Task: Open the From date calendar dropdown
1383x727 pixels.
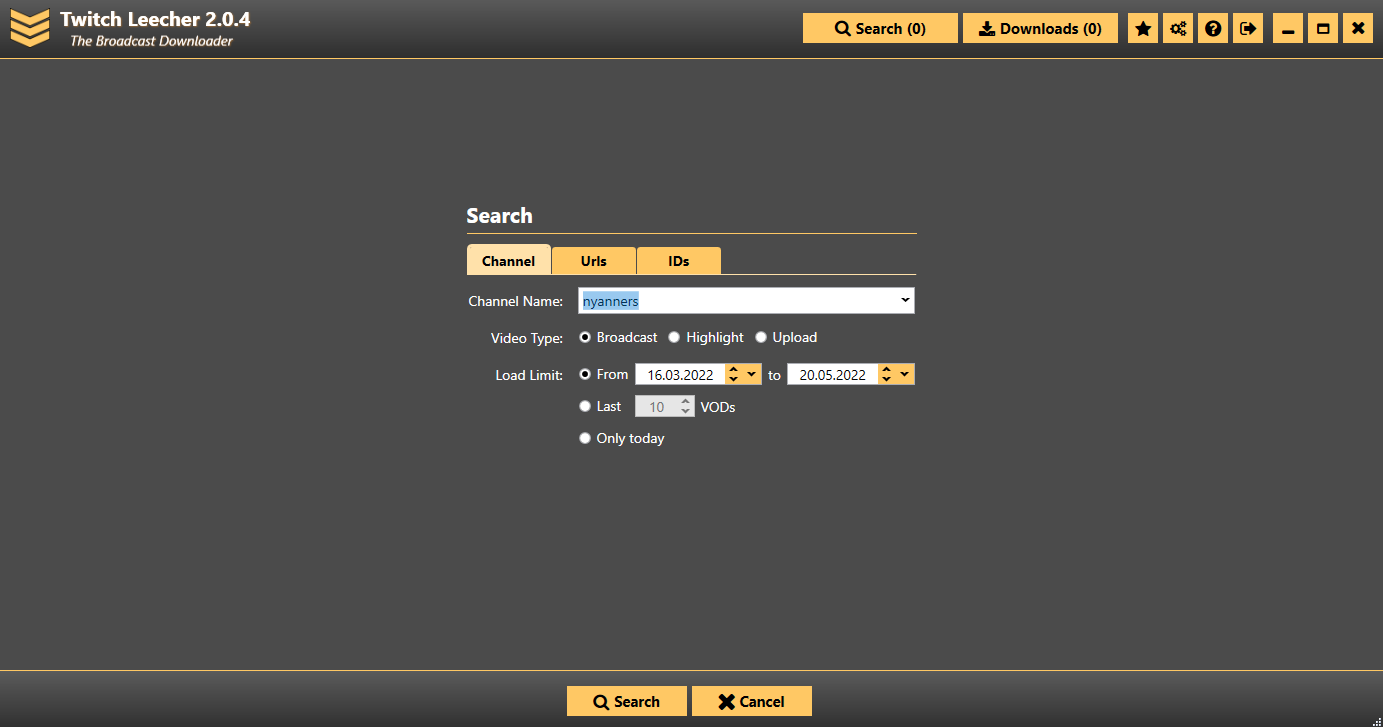Action: click(752, 374)
